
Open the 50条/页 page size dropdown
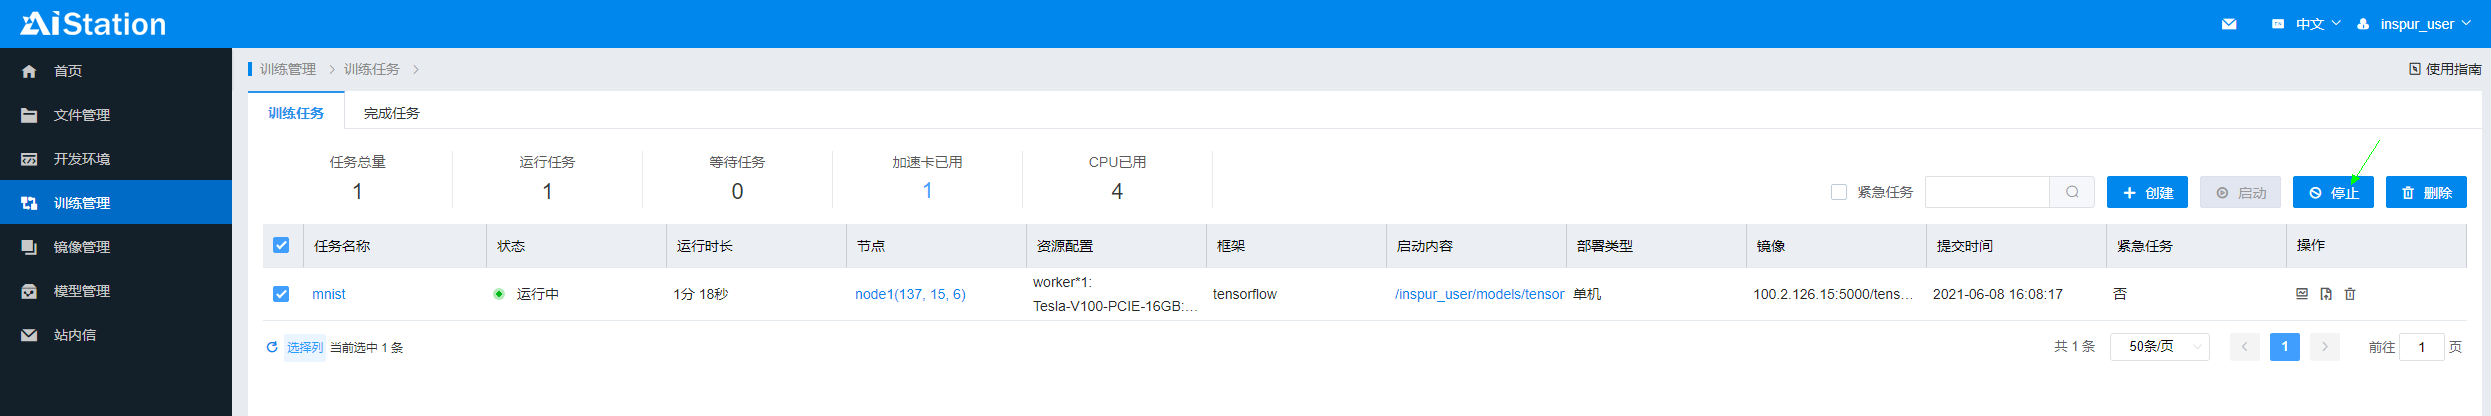pos(2159,347)
